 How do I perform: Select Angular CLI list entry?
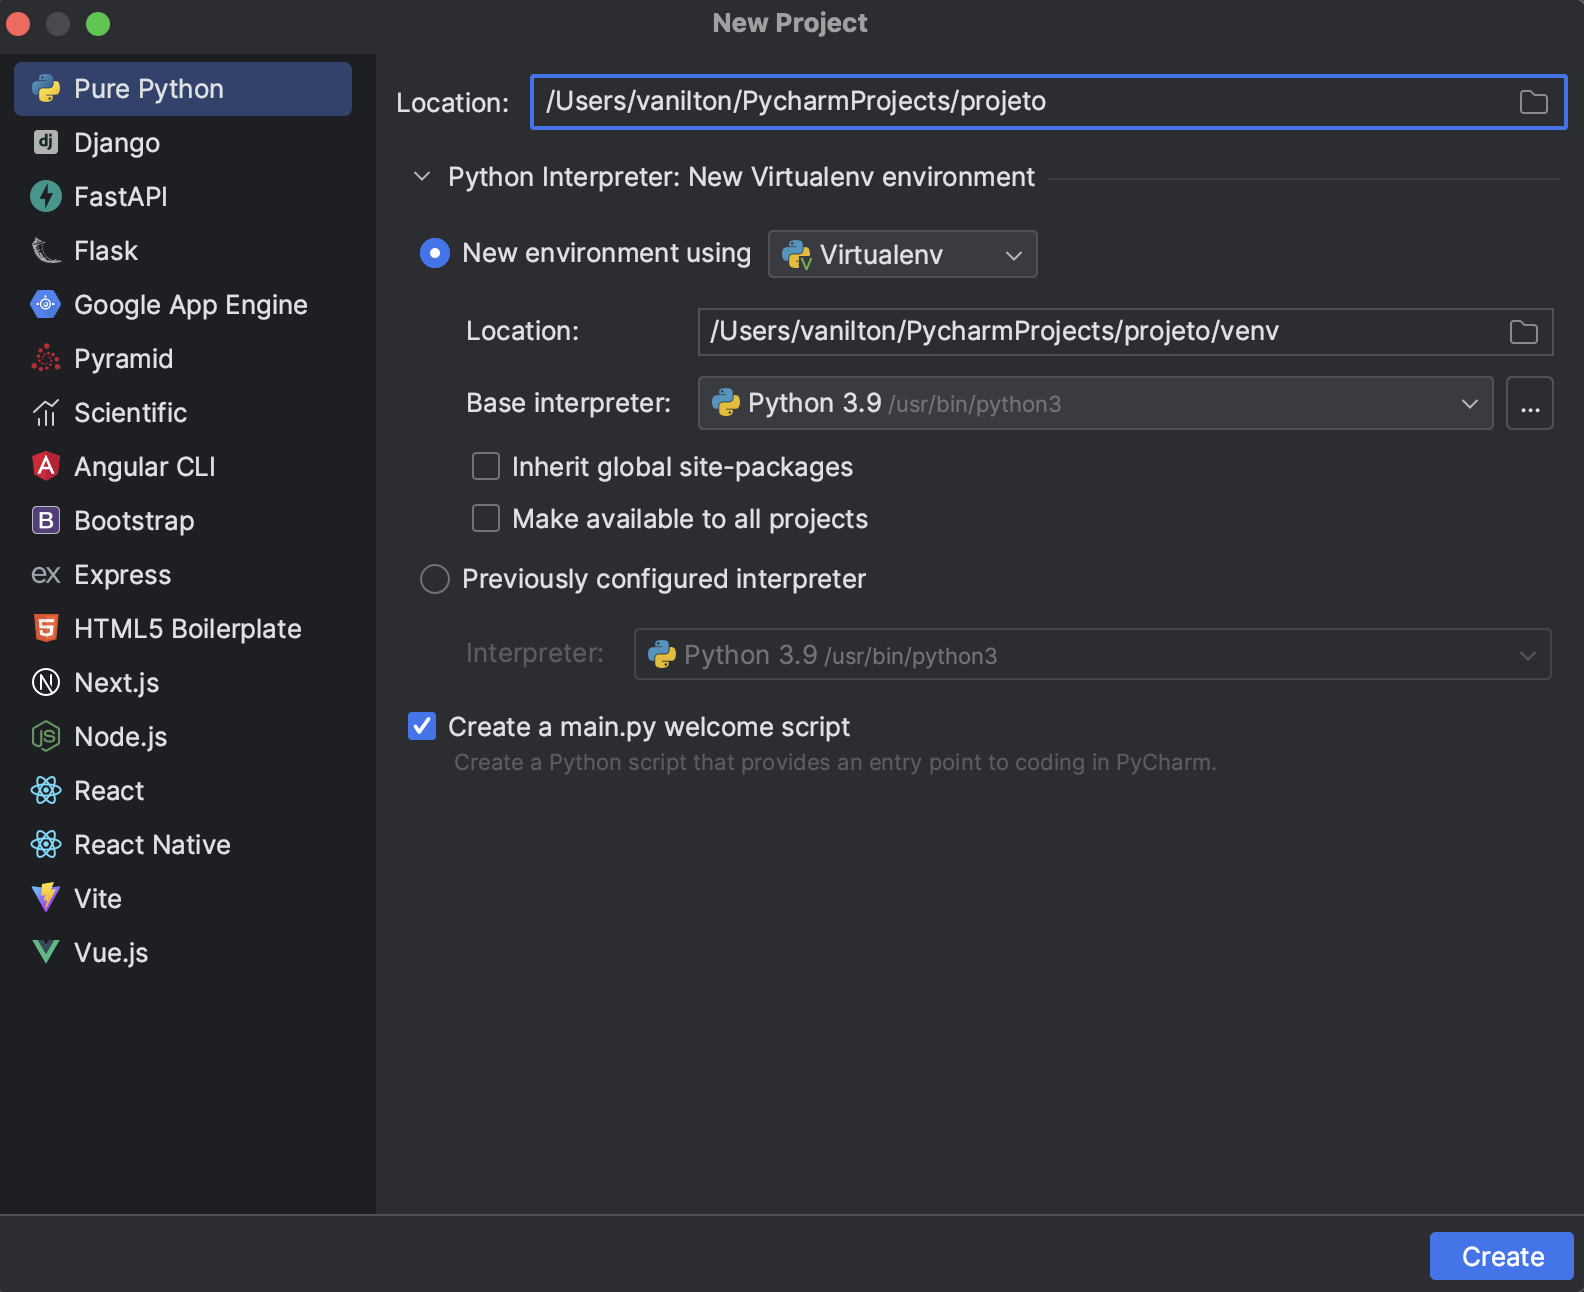click(183, 467)
